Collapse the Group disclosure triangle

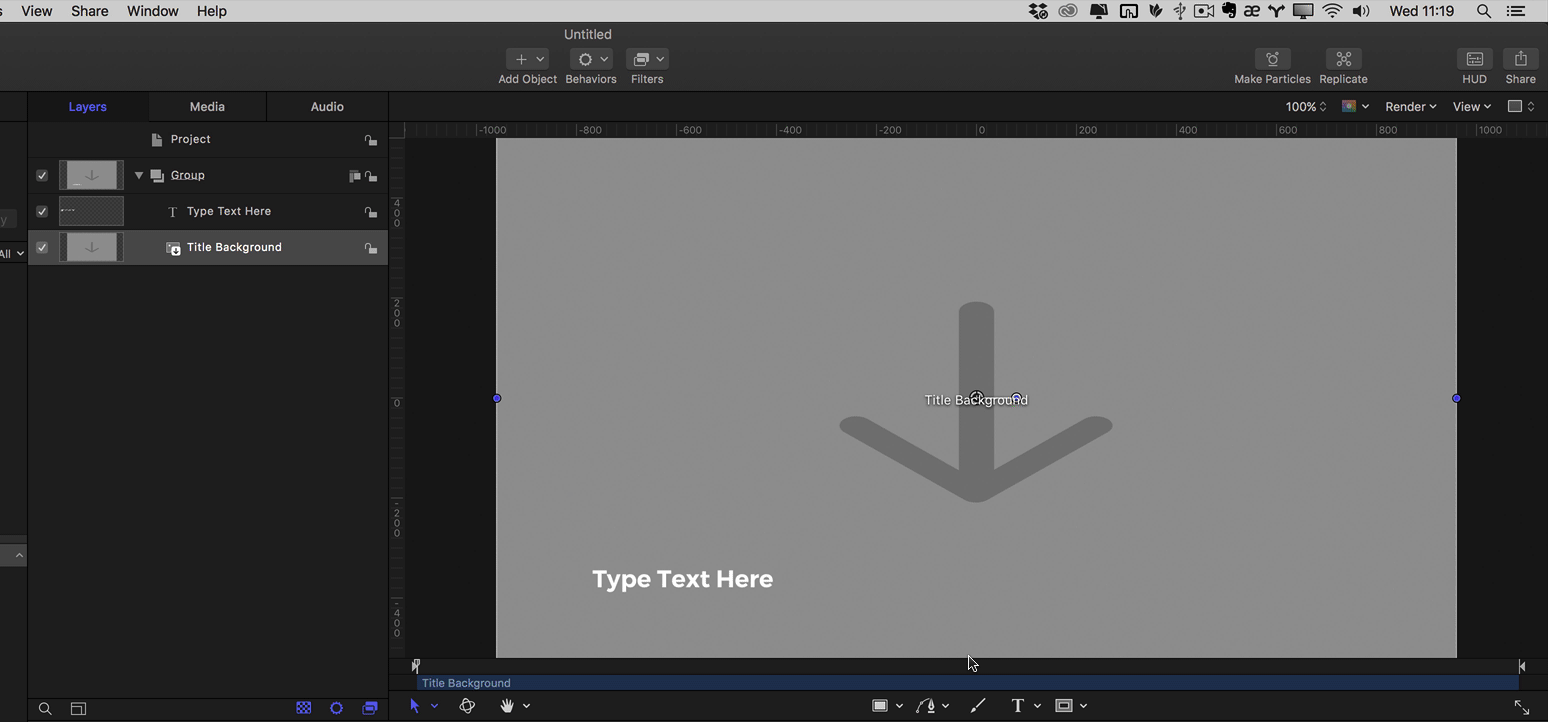[139, 175]
